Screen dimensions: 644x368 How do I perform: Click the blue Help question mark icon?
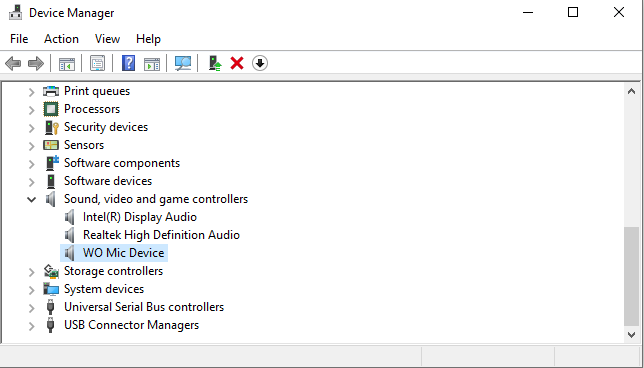click(128, 63)
